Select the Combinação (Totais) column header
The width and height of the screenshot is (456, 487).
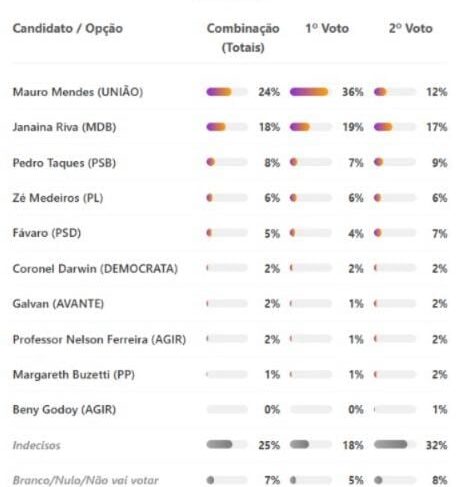[243, 38]
